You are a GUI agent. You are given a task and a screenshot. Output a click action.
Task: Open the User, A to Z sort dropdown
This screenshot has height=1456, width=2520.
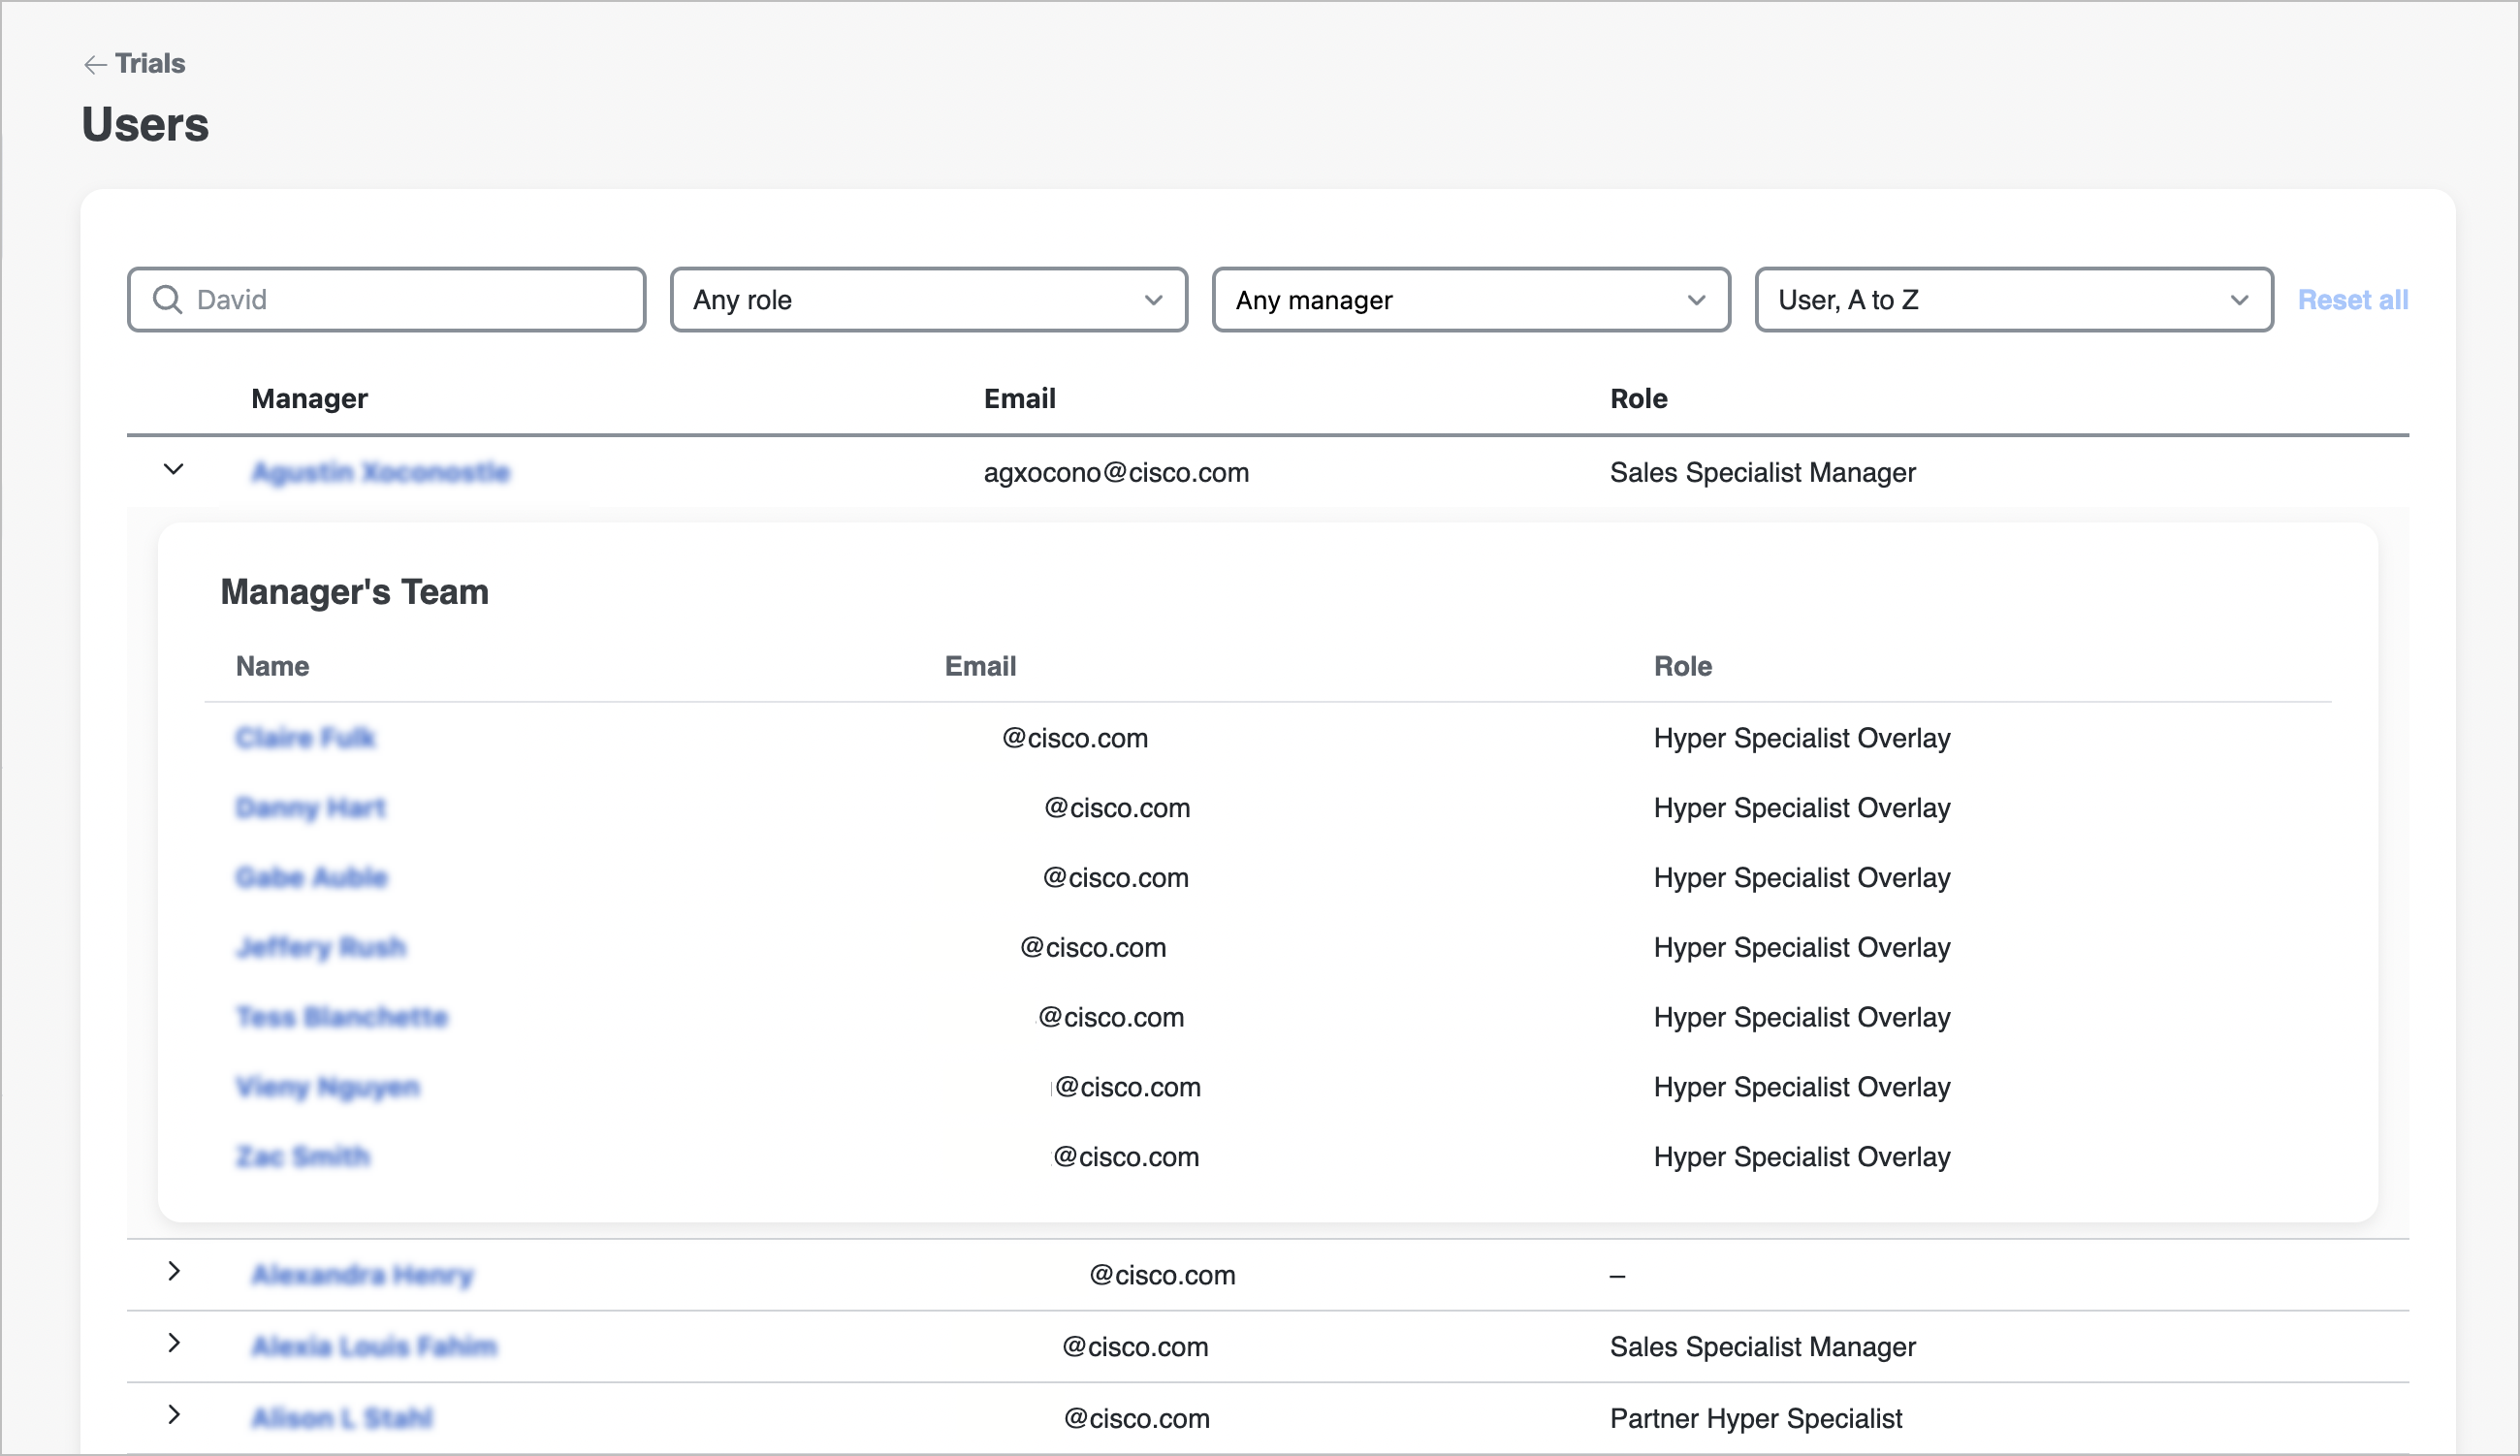point(2013,300)
